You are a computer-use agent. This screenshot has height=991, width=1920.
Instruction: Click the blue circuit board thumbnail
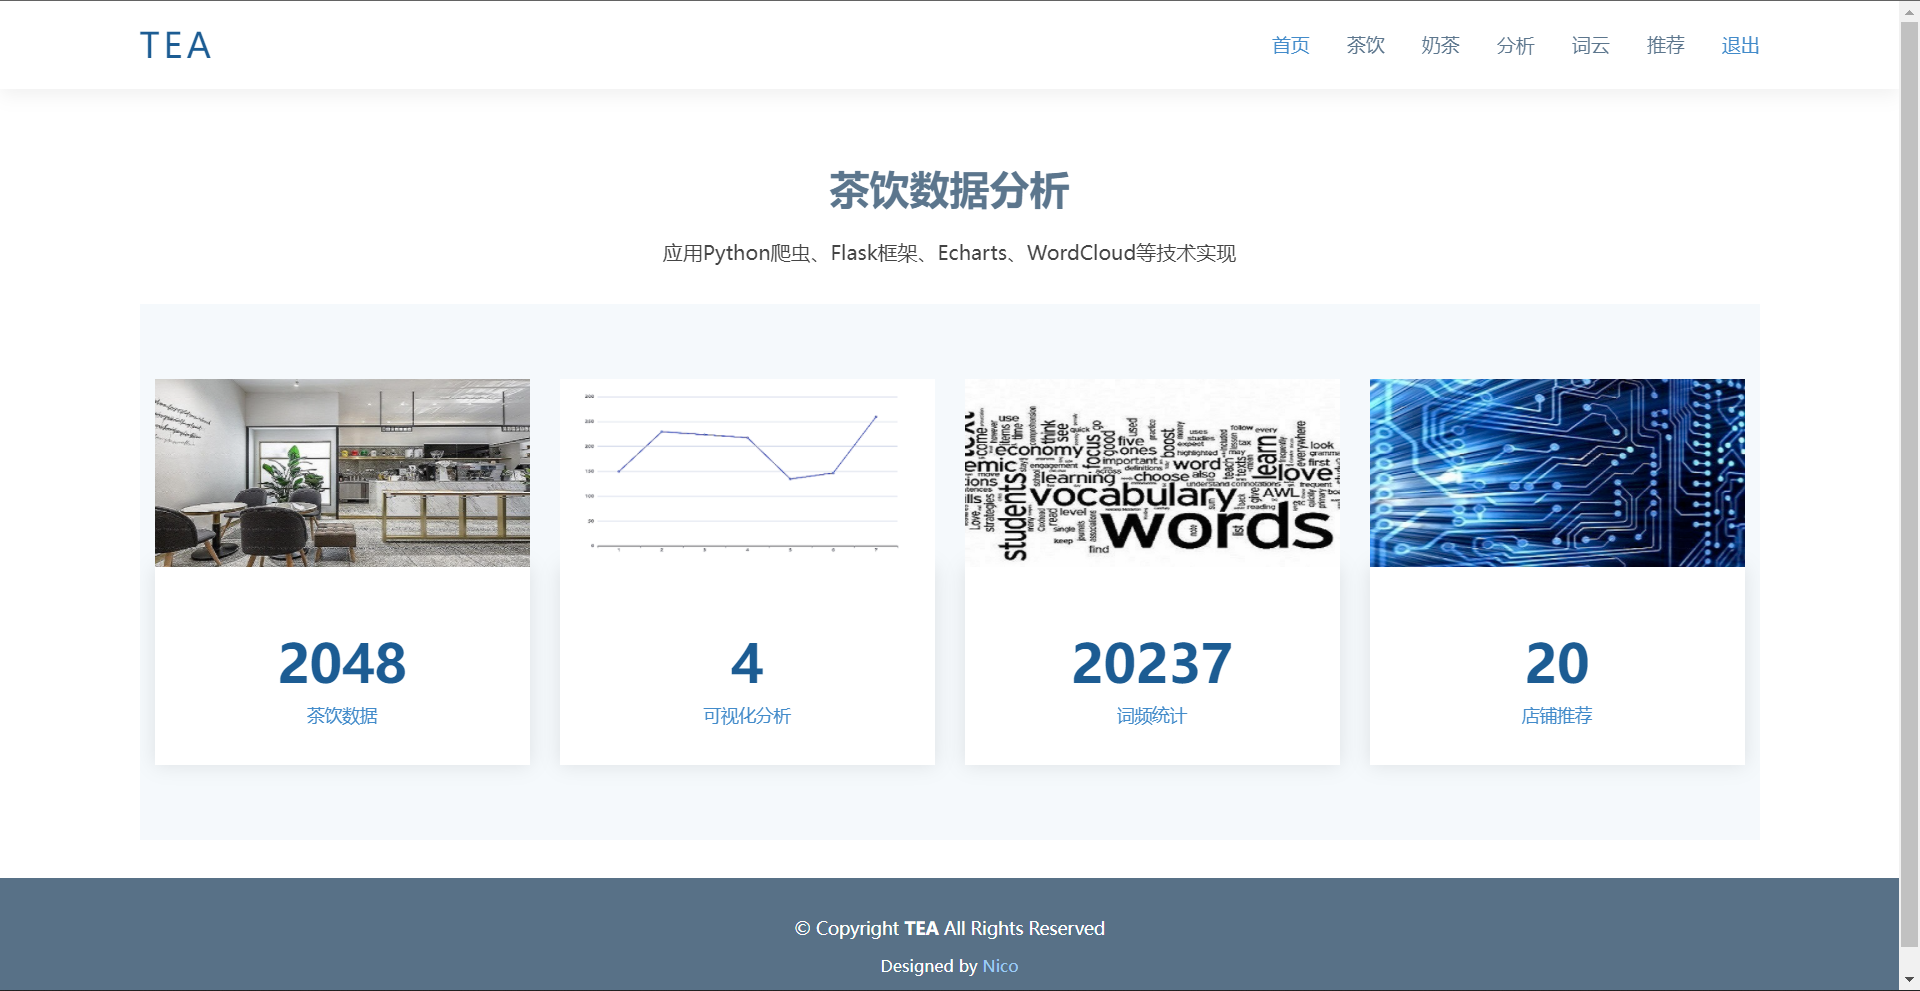click(1556, 472)
